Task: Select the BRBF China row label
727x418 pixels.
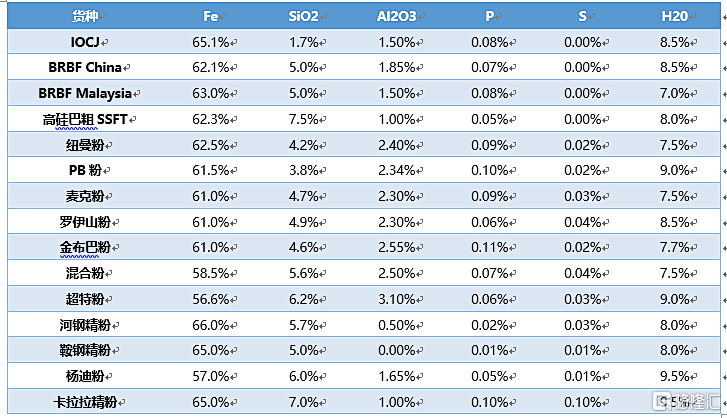Action: (x=85, y=68)
